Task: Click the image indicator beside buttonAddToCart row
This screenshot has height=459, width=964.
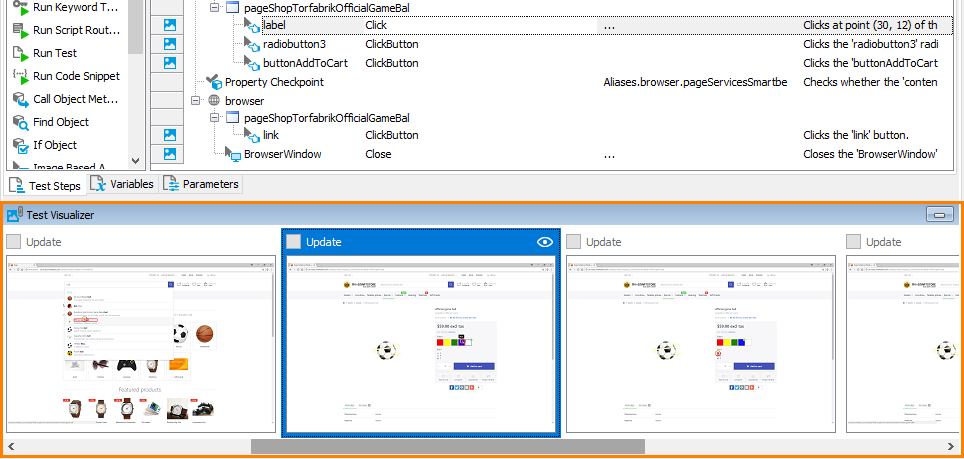Action: 170,63
